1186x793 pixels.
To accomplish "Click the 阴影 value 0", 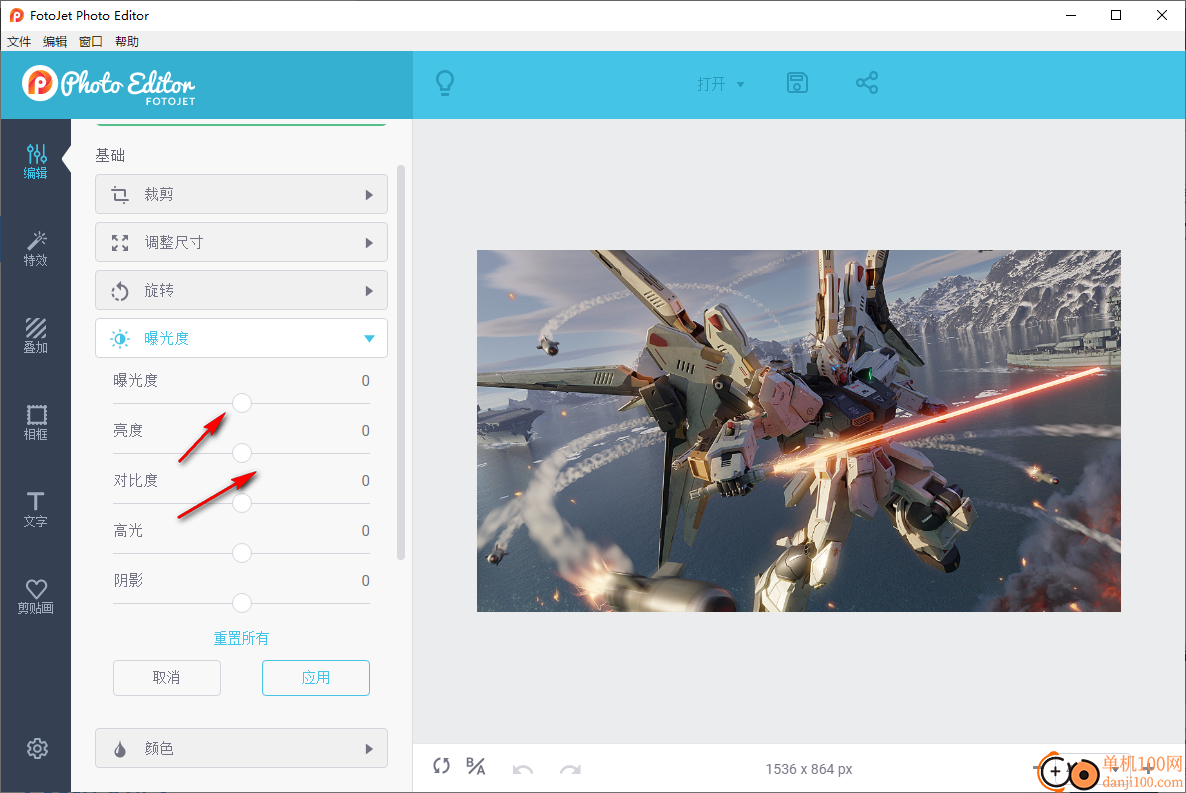I will [x=365, y=580].
